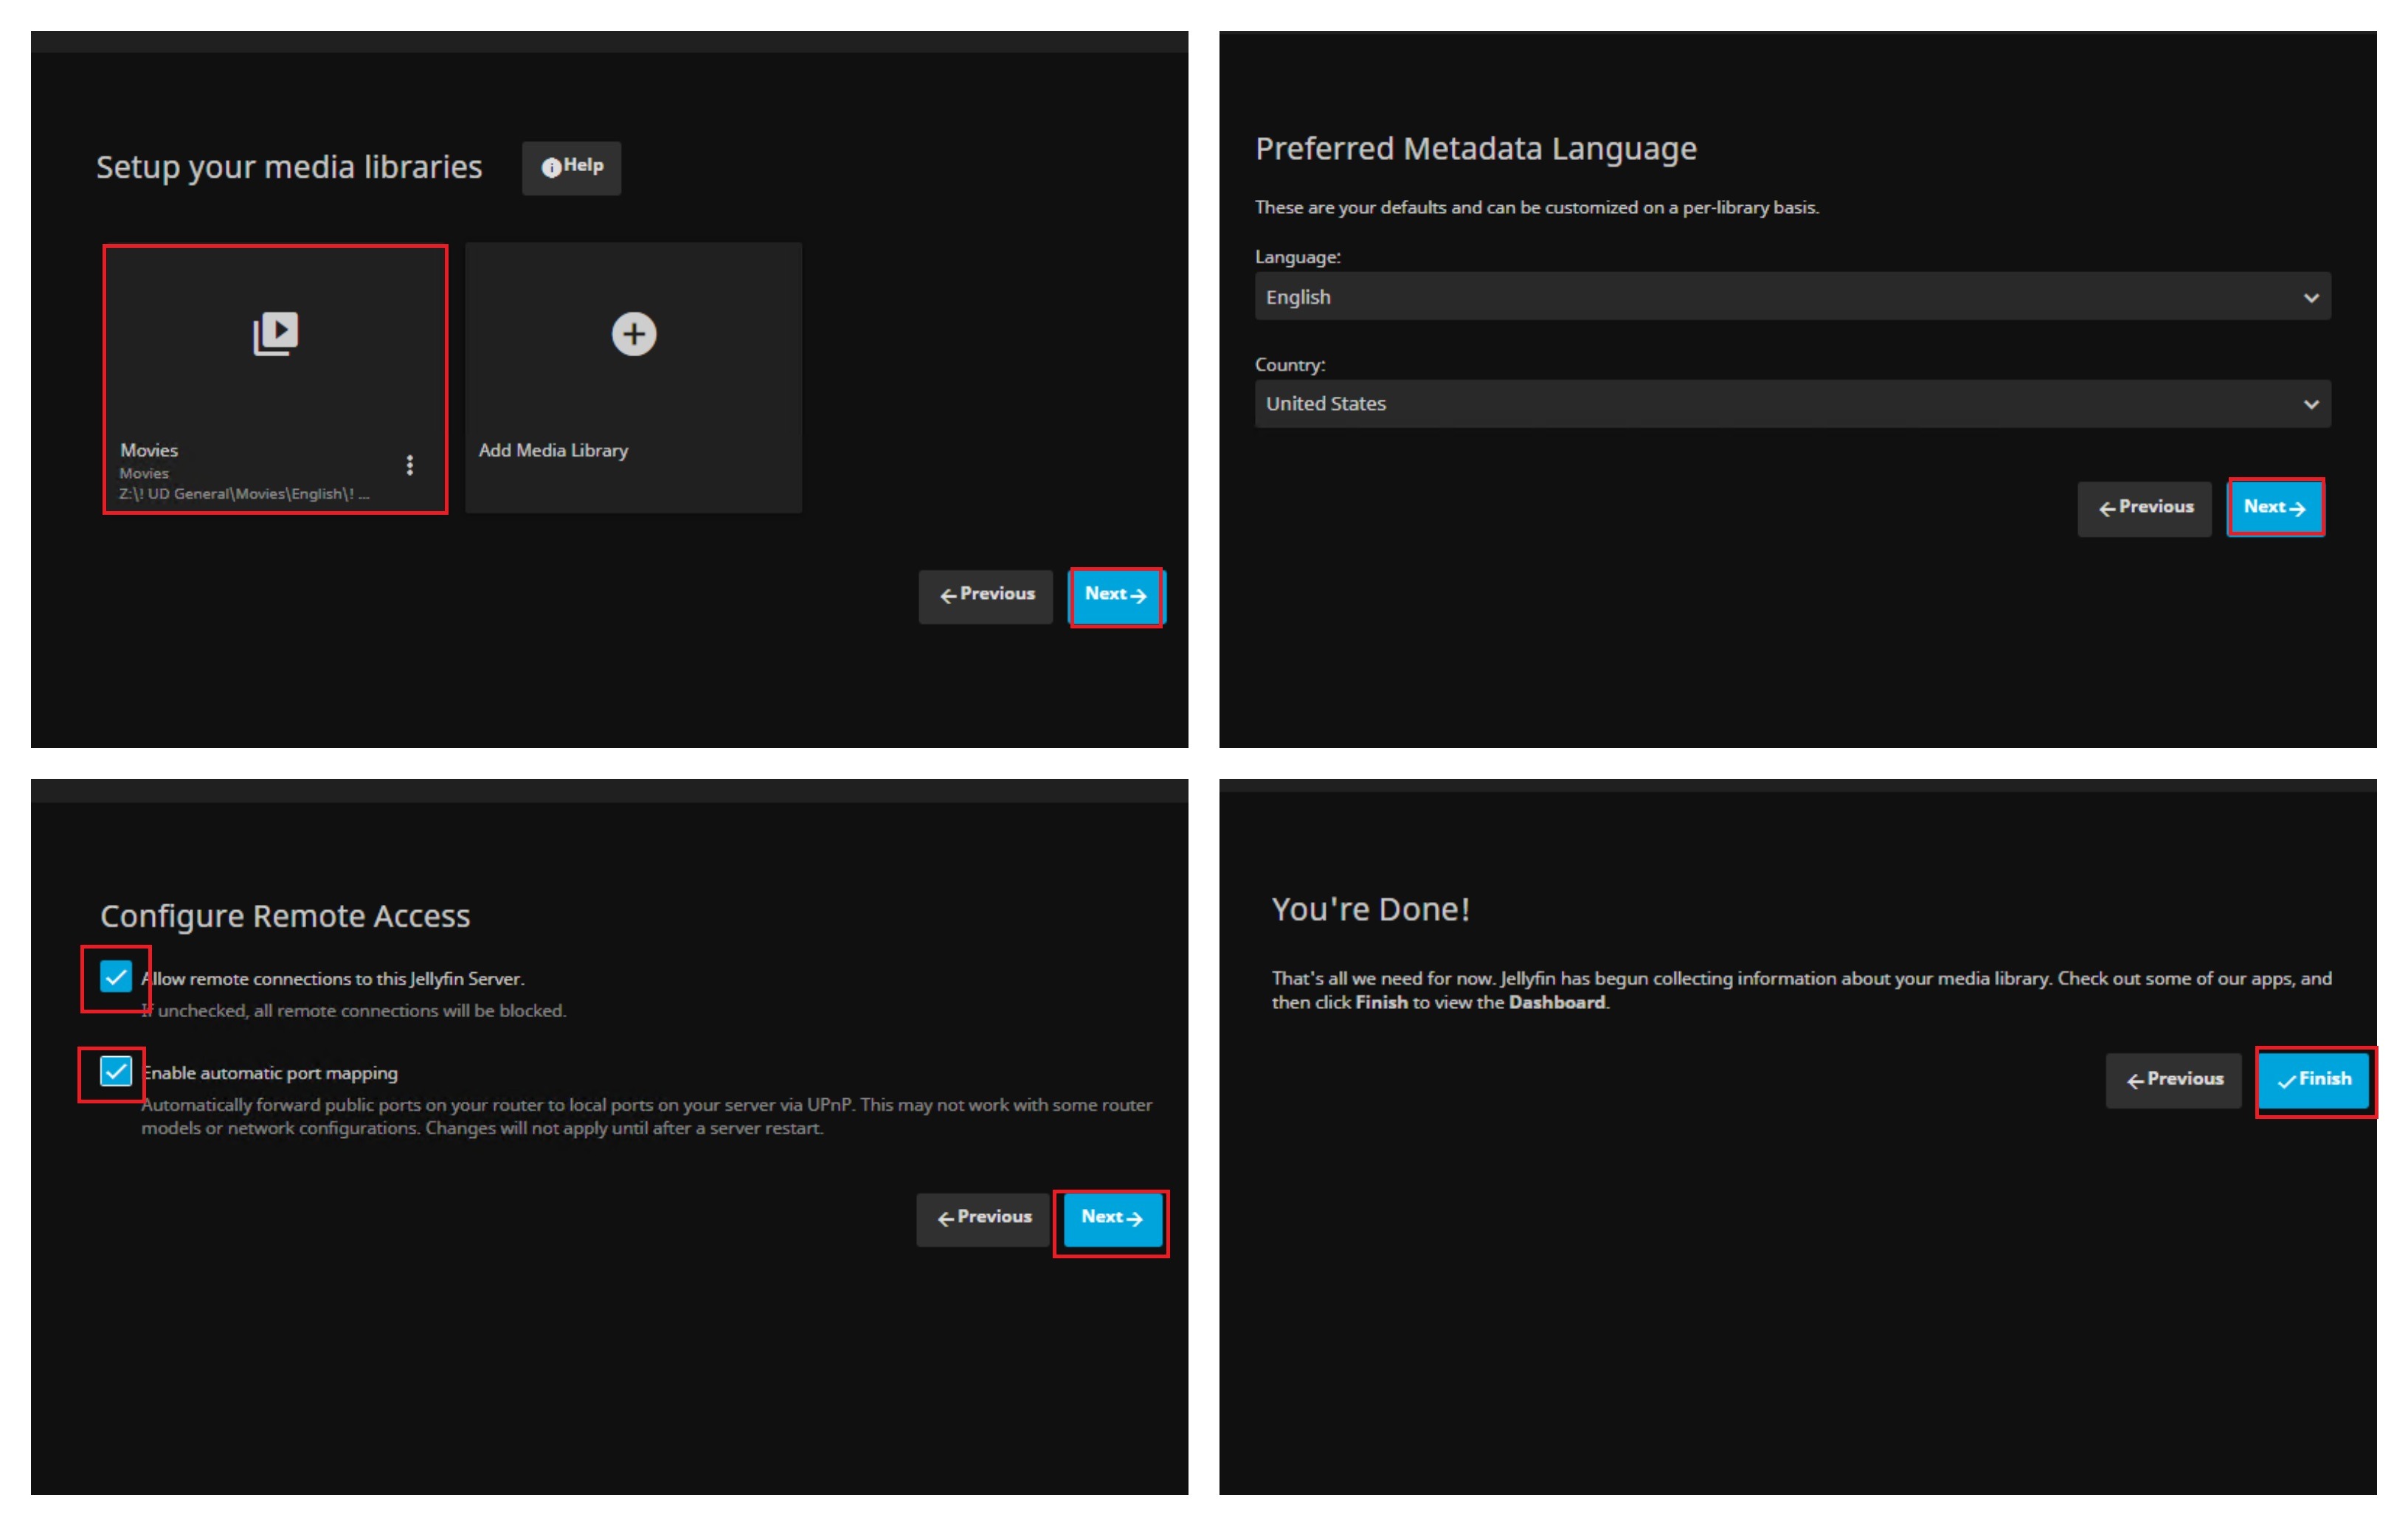2408x1526 pixels.
Task: Click the chevron arrow on Country field
Action: [2310, 404]
